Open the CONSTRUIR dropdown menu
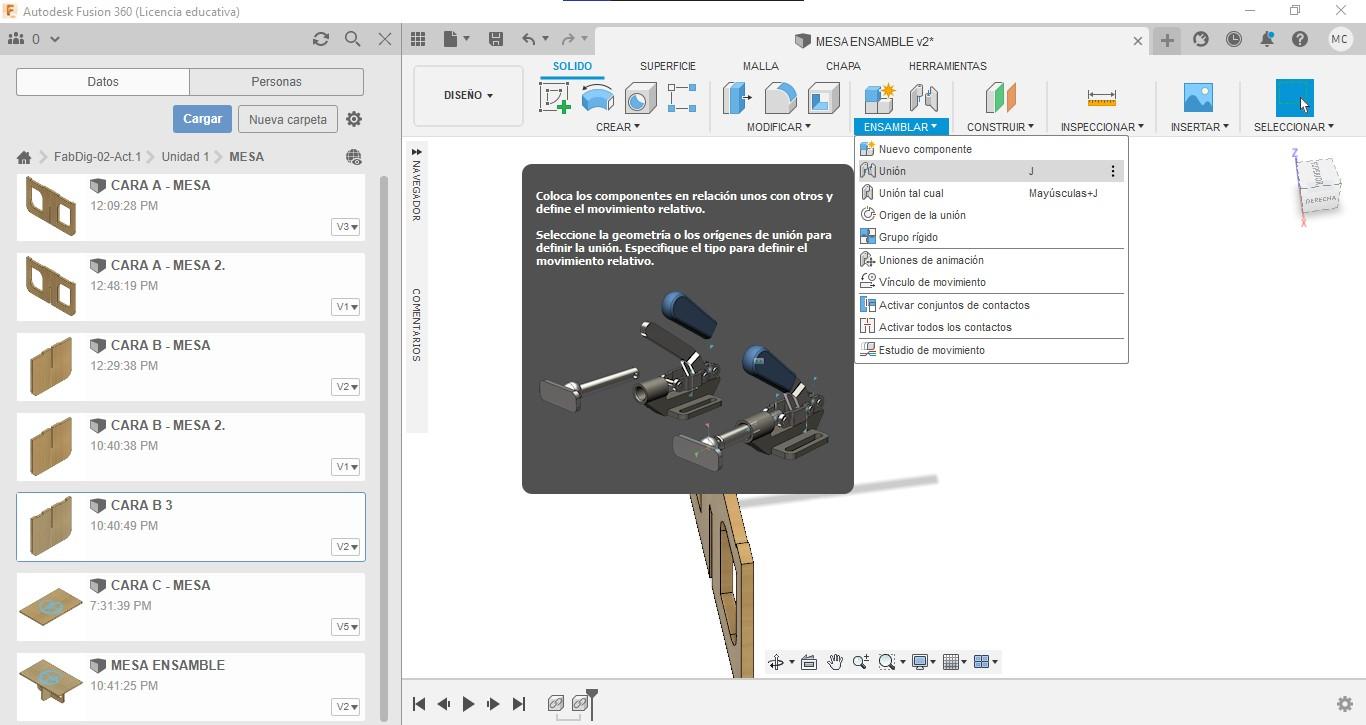The image size is (1366, 725). 1000,127
